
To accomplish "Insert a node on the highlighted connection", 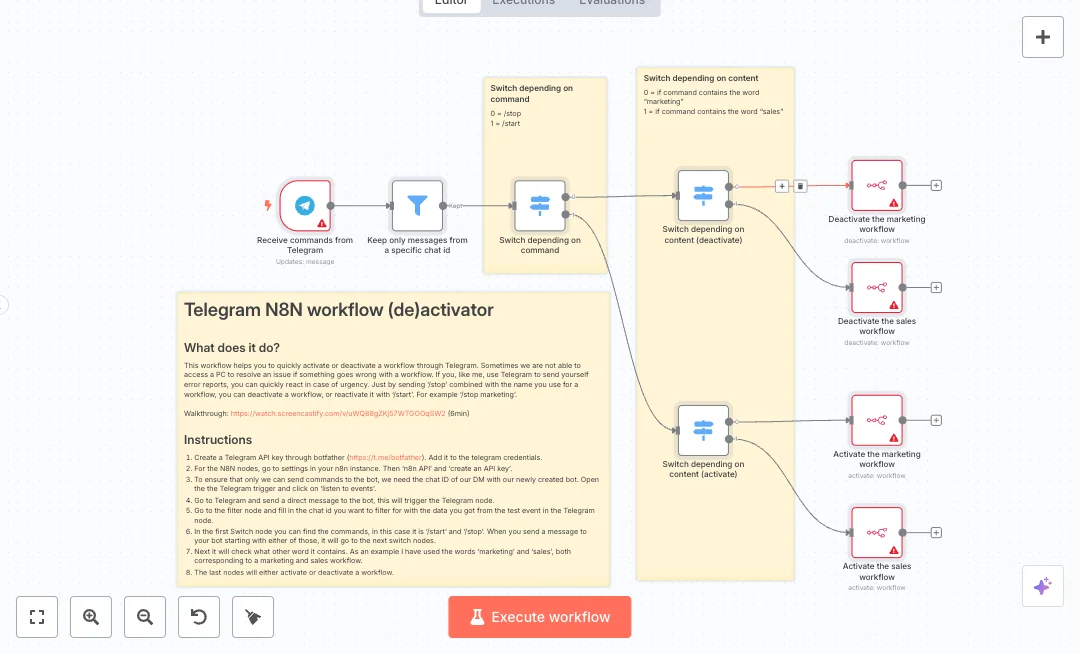I will click(x=782, y=186).
